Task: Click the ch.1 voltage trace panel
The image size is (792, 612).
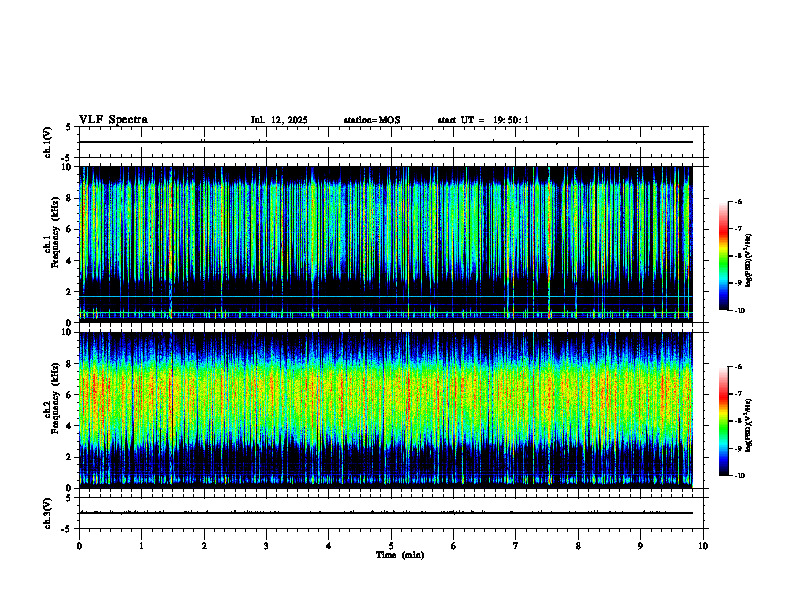Action: (x=391, y=142)
